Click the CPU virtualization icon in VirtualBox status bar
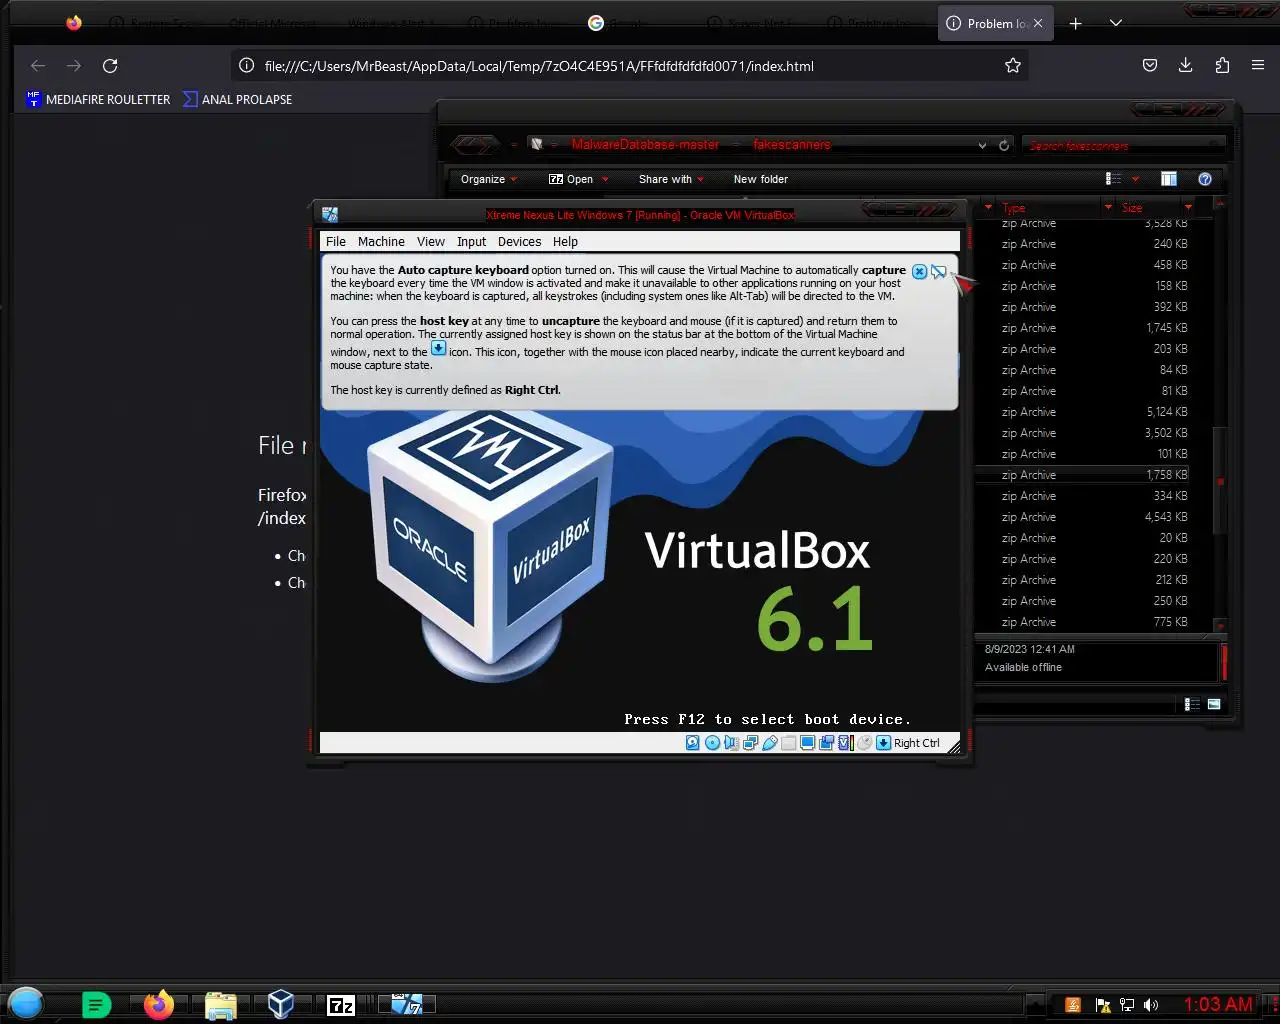The height and width of the screenshot is (1024, 1280). pos(846,743)
